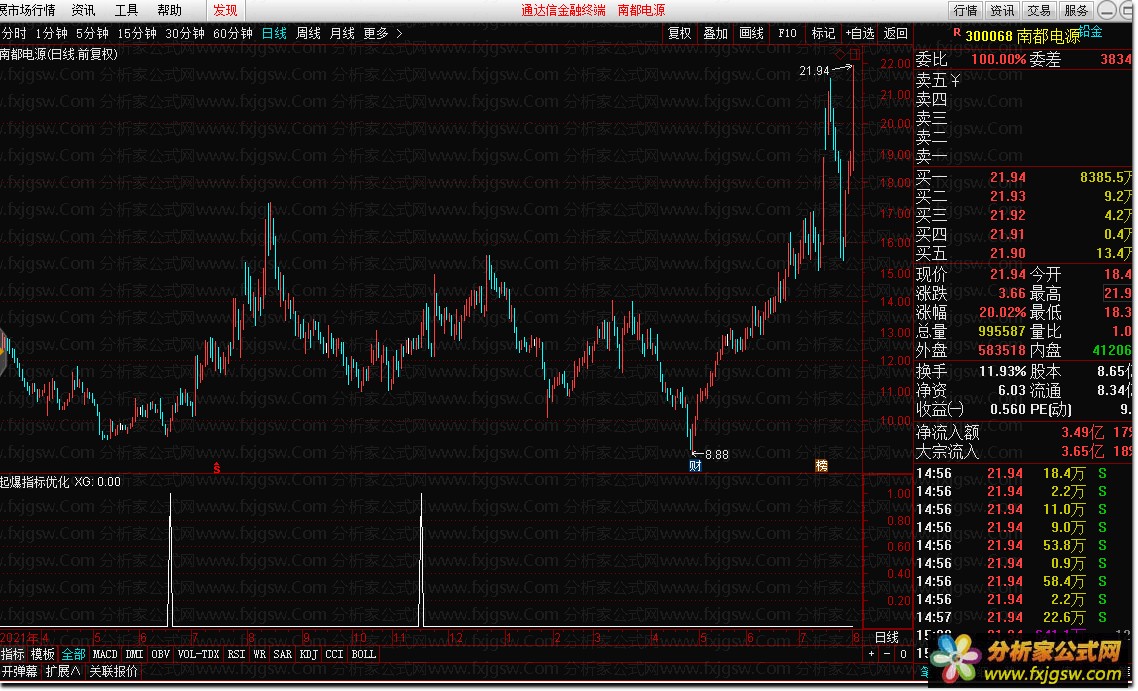The width and height of the screenshot is (1138, 691).
Task: Switch indicator to SAR
Action: click(x=283, y=654)
